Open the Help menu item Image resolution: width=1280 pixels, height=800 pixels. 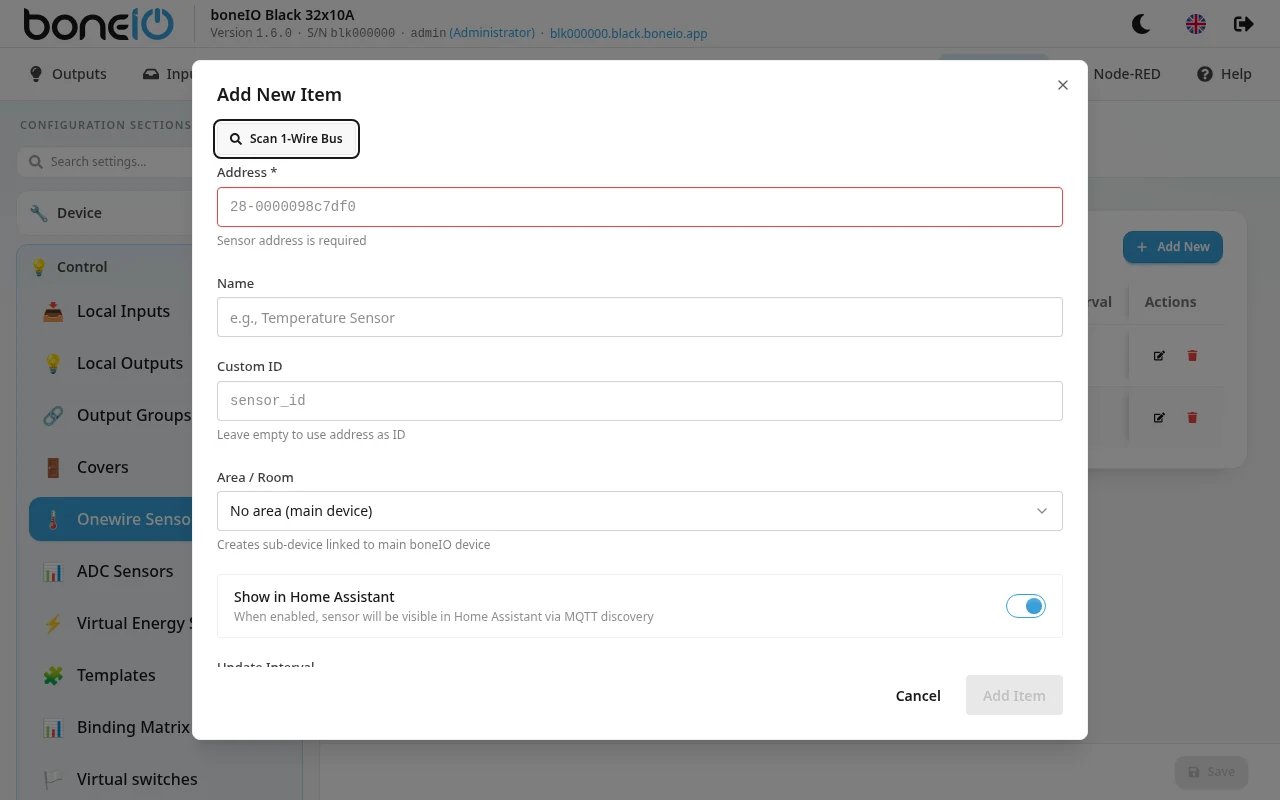(1224, 74)
